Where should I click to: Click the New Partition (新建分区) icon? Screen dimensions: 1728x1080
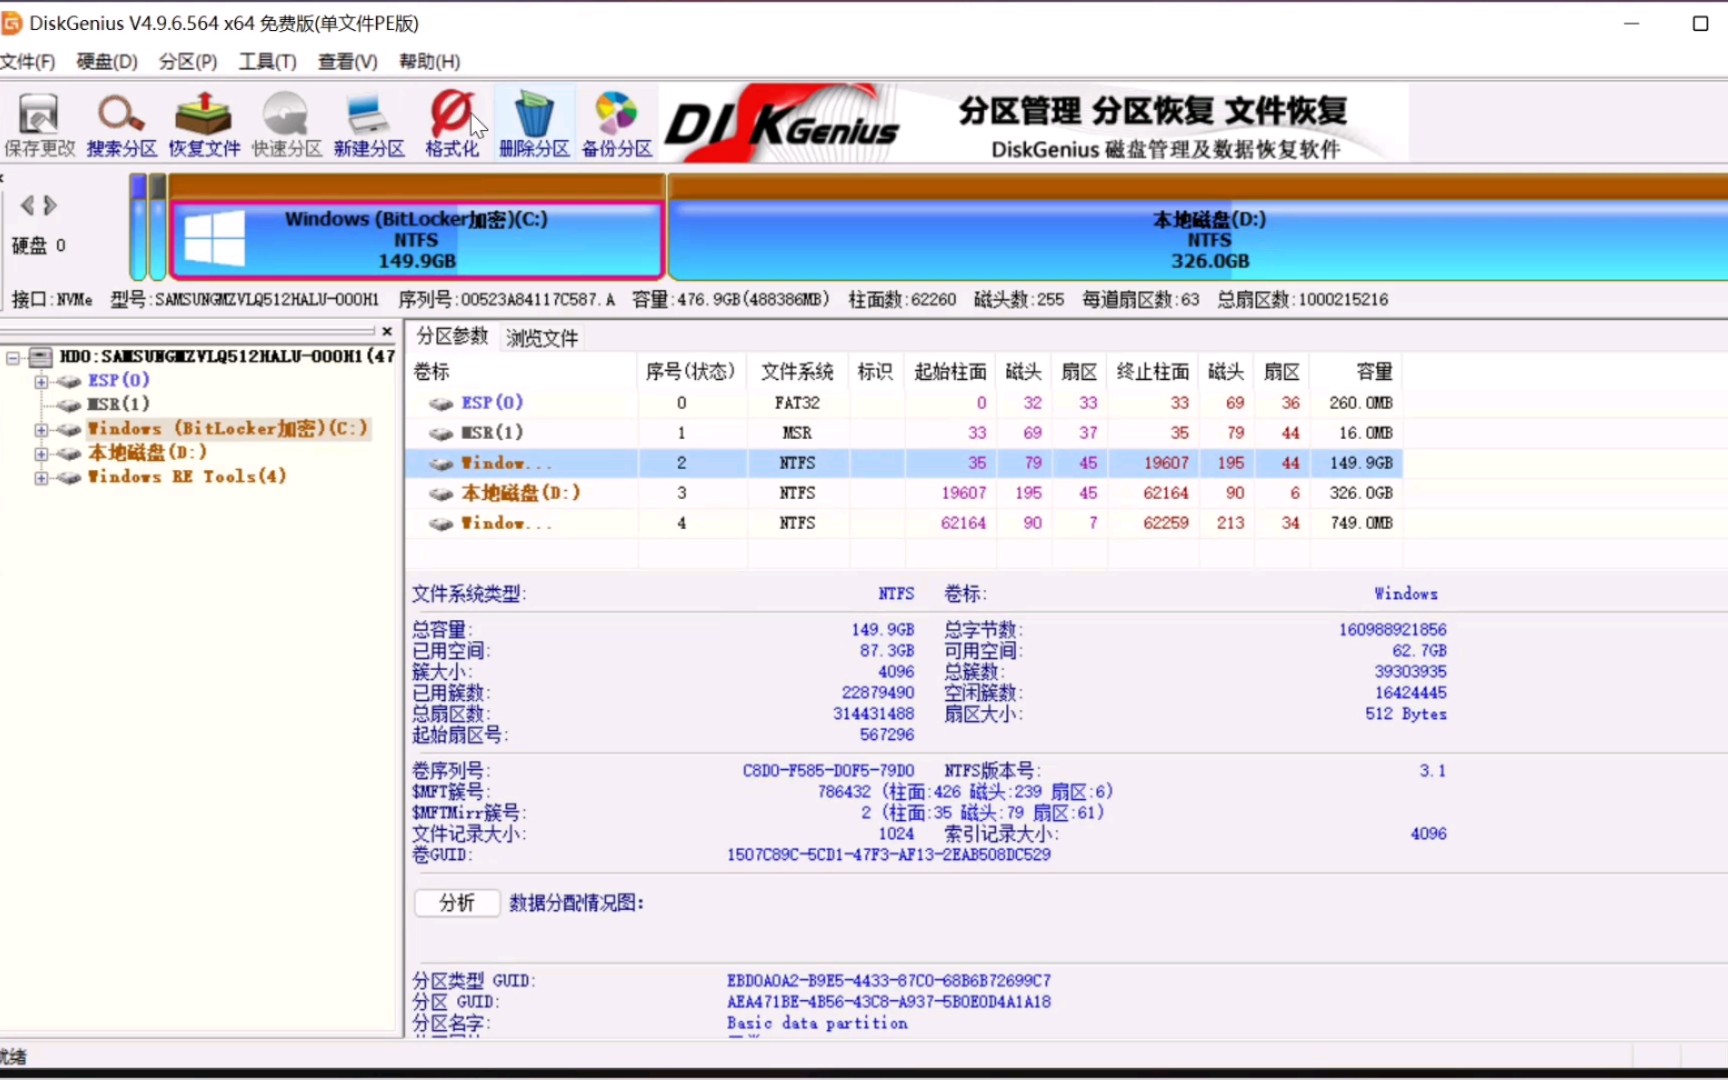pos(369,125)
